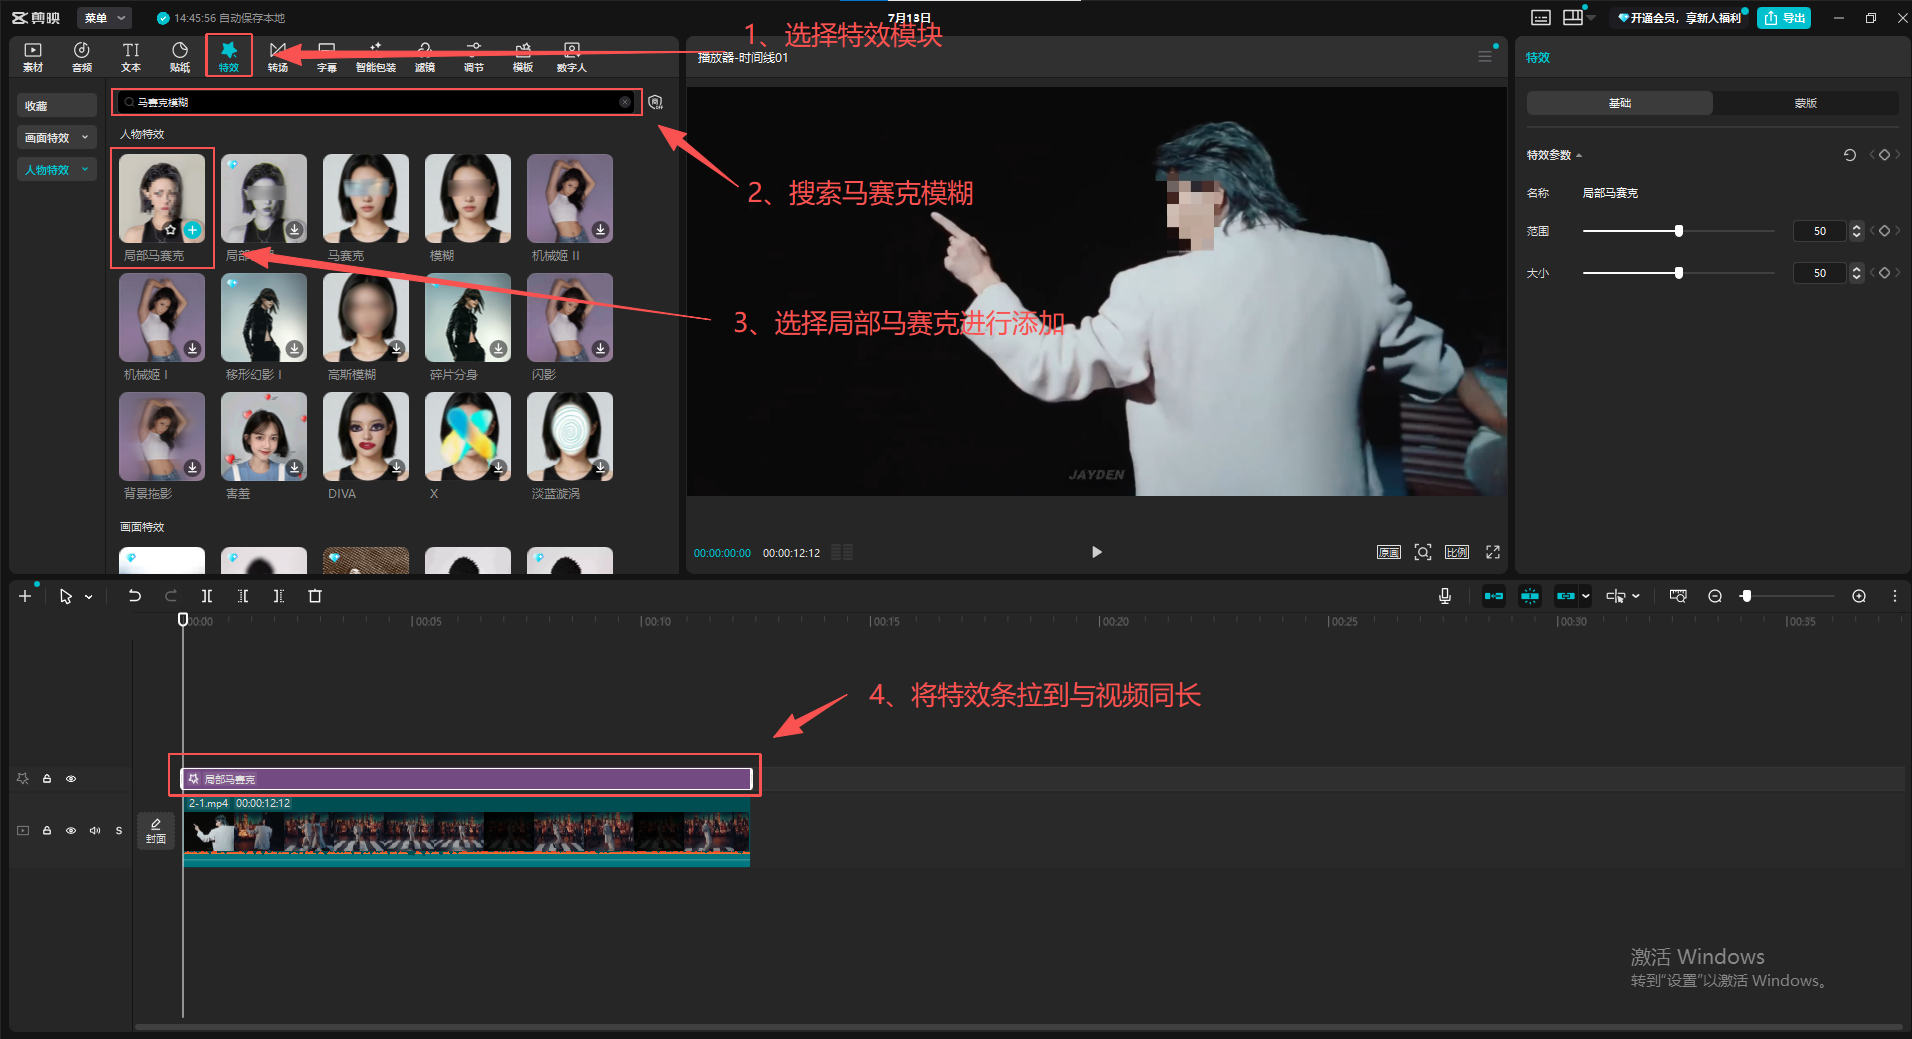This screenshot has width=1912, height=1039.
Task: Delete right of playhead with trim-right tool
Action: point(279,596)
